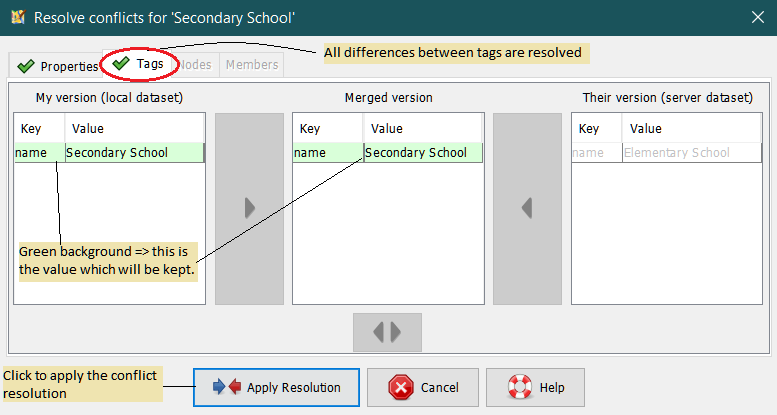Select the disabled Nodes tab
777x415 pixels.
pos(194,65)
